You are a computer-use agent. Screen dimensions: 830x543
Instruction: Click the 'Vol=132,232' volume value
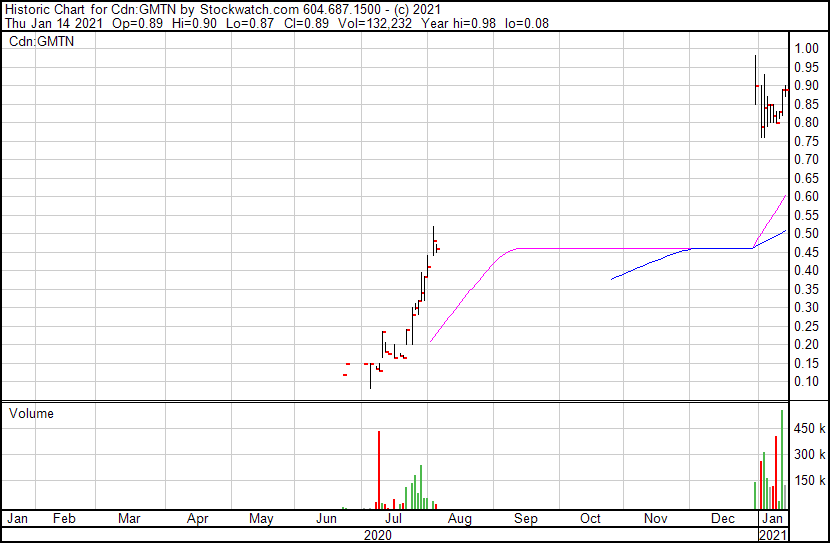[375, 23]
